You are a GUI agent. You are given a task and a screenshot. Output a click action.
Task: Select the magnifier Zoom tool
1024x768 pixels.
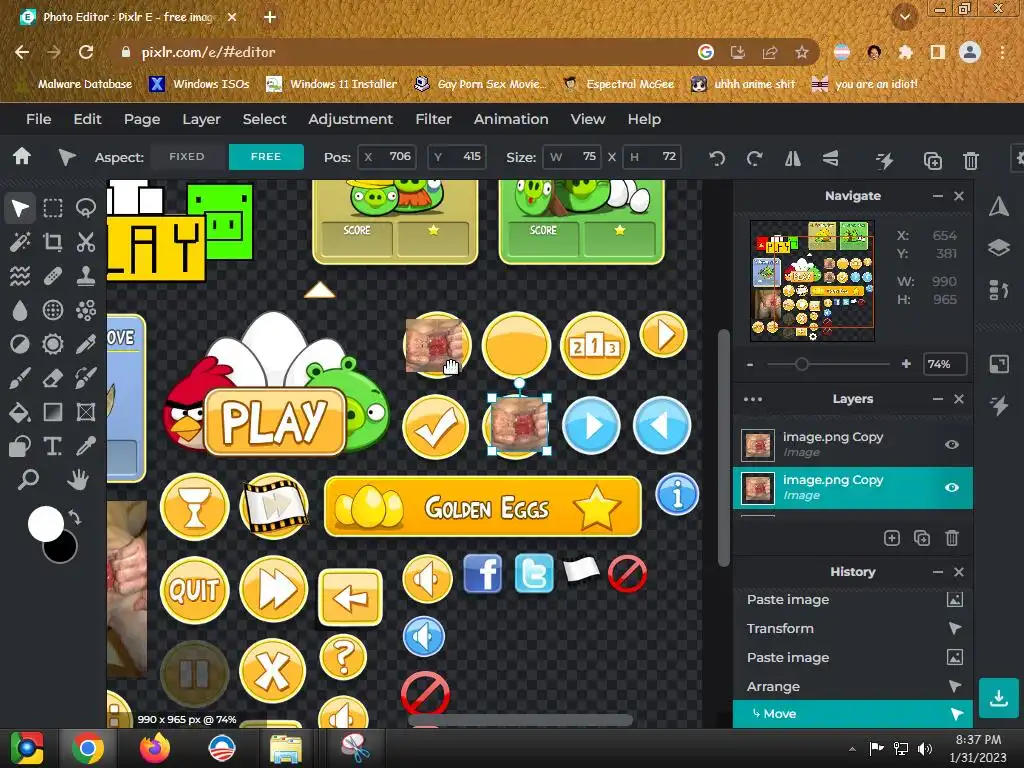click(27, 480)
